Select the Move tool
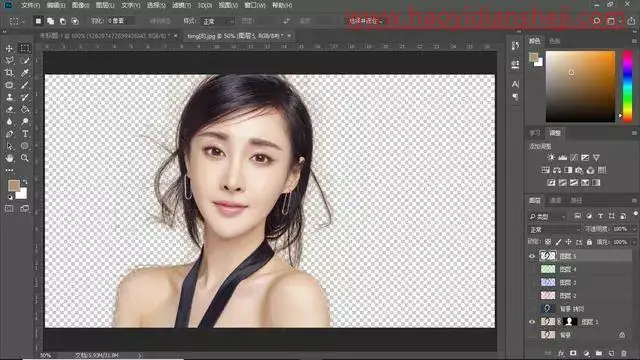The width and height of the screenshot is (640, 360). [9, 48]
